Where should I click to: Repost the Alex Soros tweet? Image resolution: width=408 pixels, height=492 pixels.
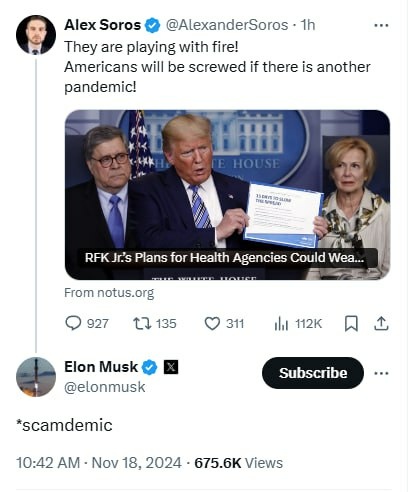(x=142, y=323)
